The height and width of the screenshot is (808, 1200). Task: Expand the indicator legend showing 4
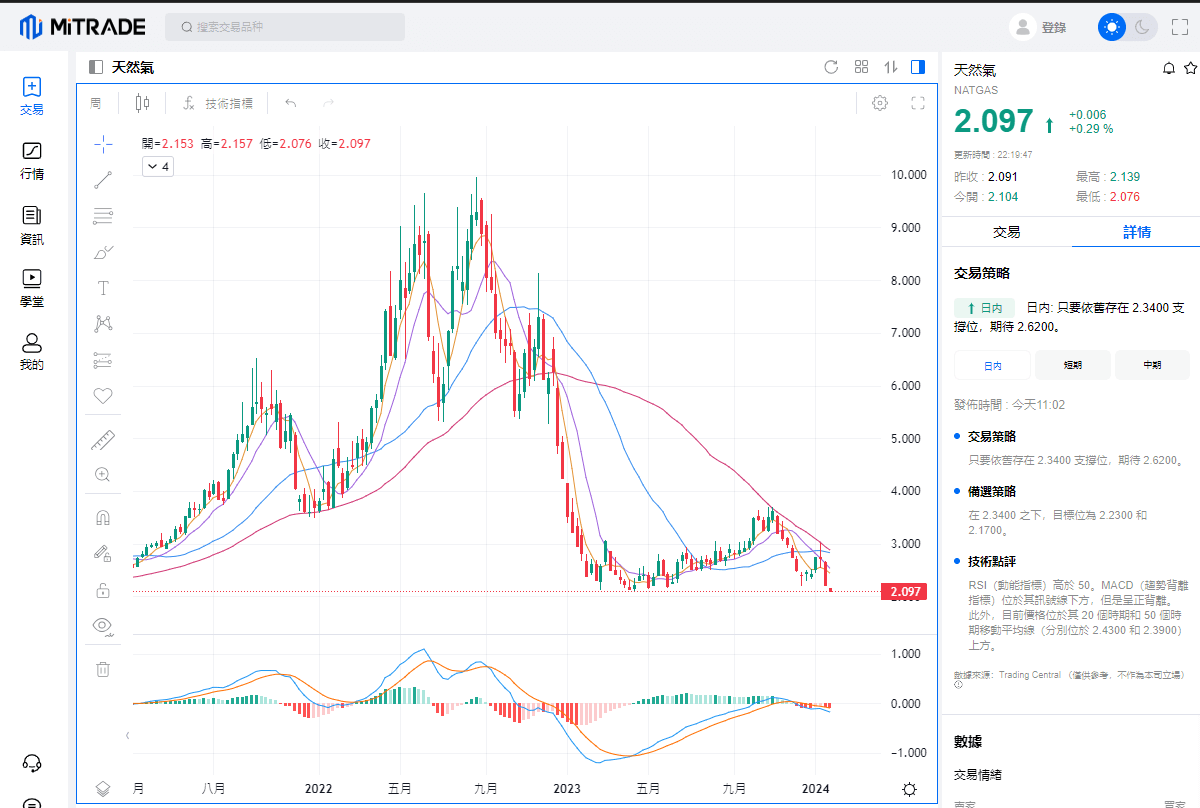158,167
